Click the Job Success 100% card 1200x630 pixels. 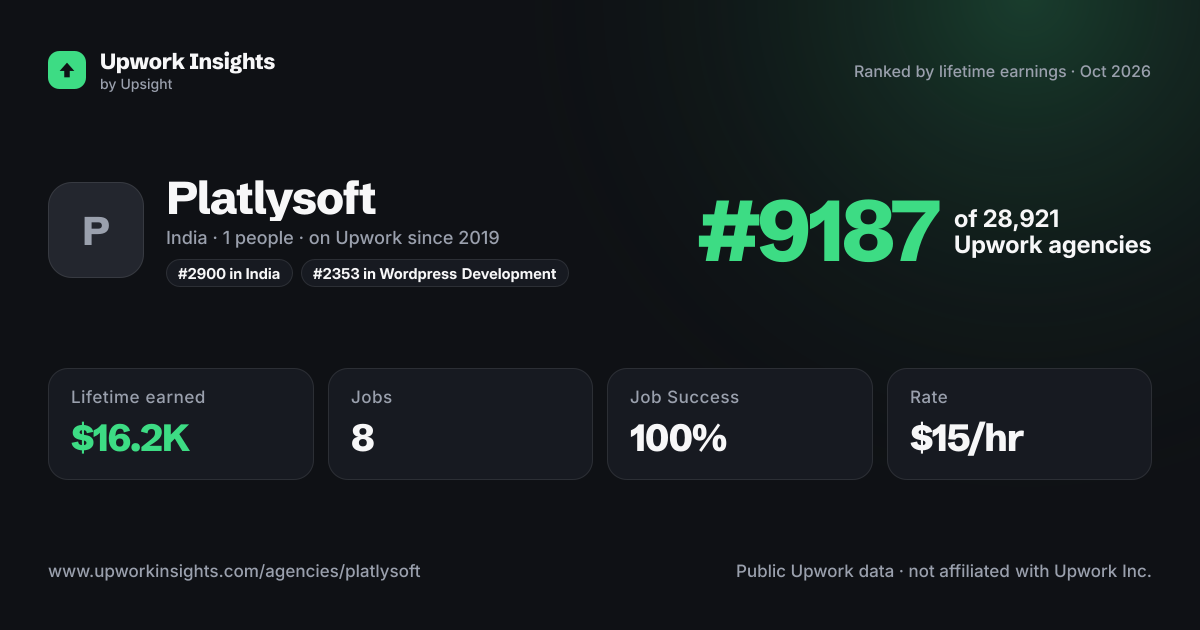[740, 424]
